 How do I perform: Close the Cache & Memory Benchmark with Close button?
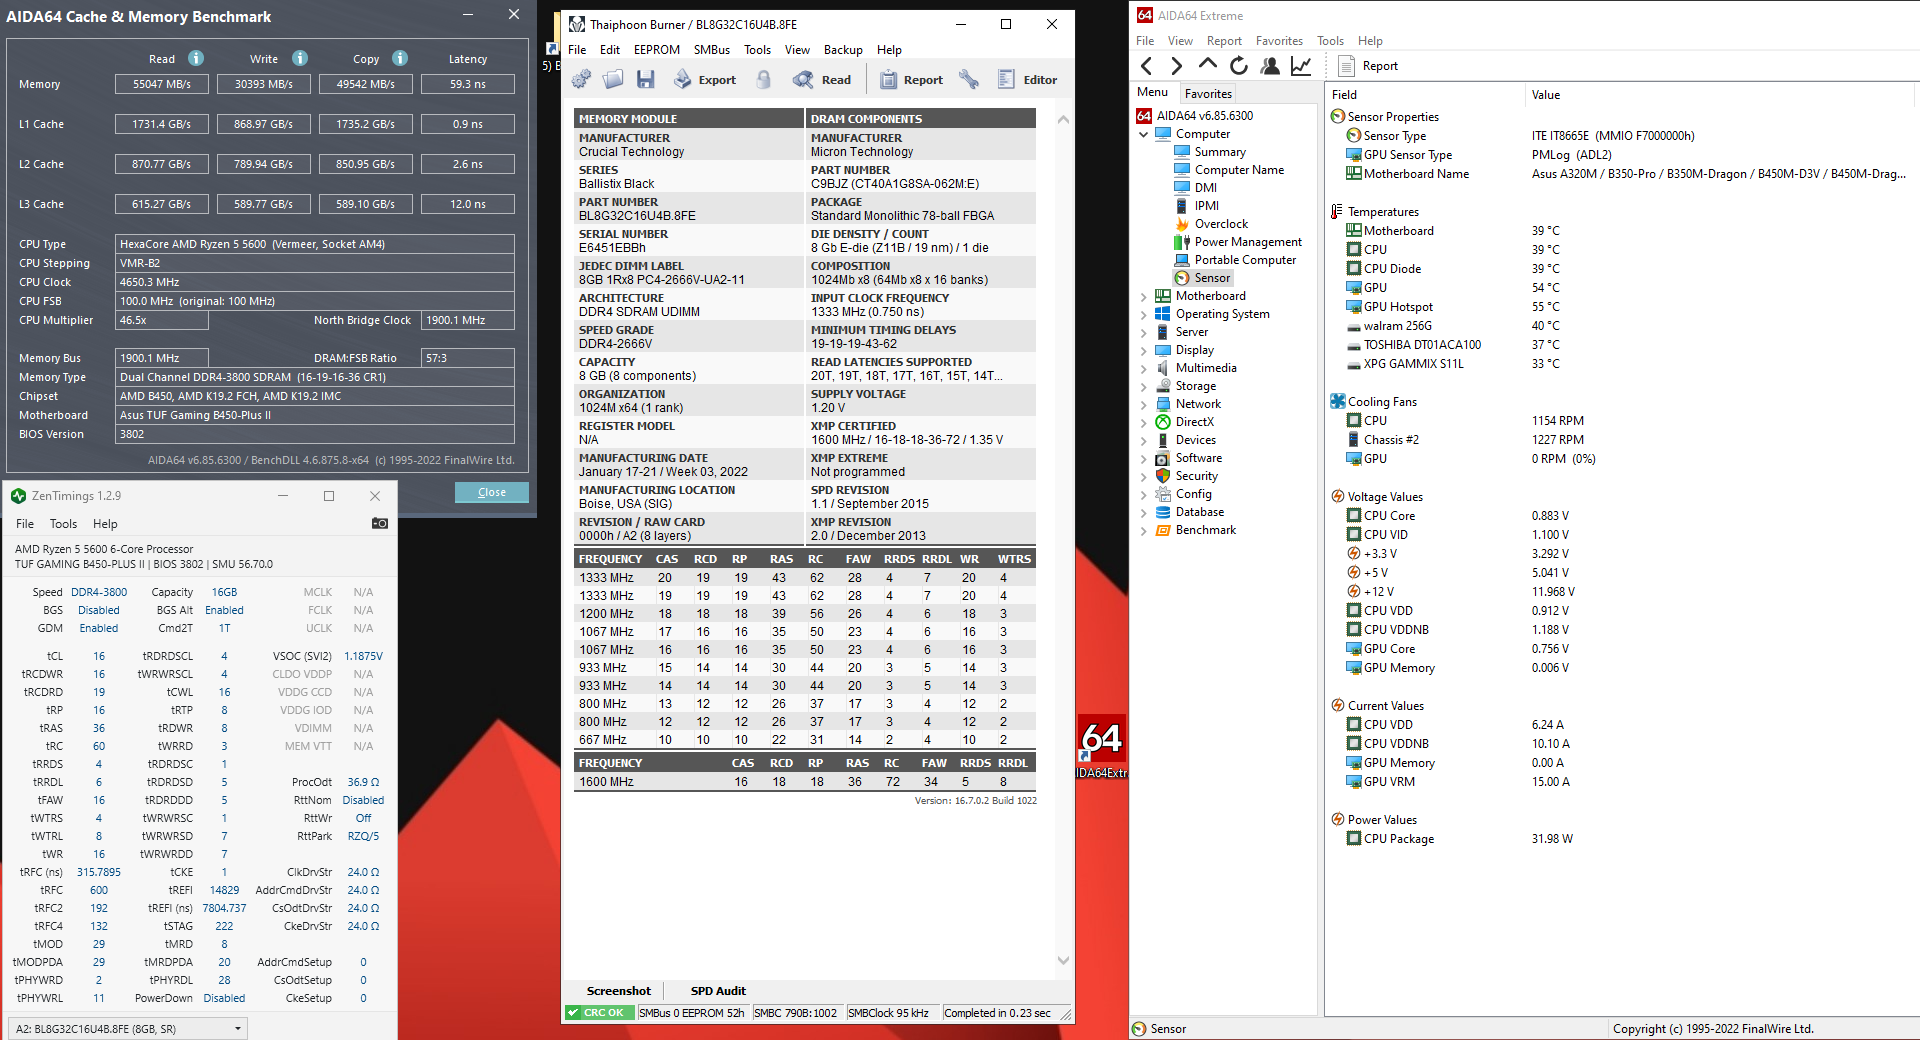pos(492,492)
